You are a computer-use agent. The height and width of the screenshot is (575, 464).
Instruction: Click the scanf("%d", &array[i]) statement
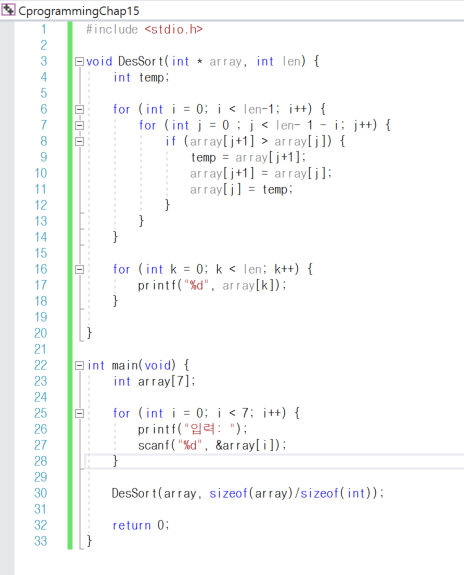click(x=212, y=445)
